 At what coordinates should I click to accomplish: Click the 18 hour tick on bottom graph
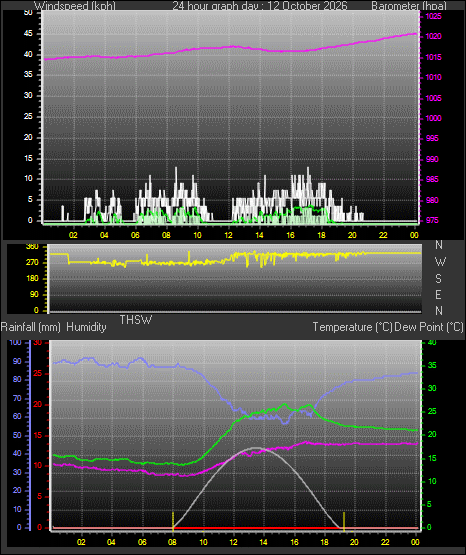(324, 542)
